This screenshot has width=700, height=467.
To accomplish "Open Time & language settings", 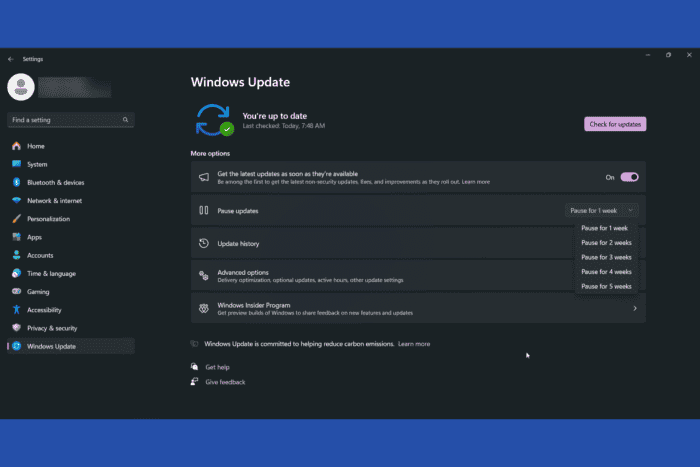I will 71,273.
